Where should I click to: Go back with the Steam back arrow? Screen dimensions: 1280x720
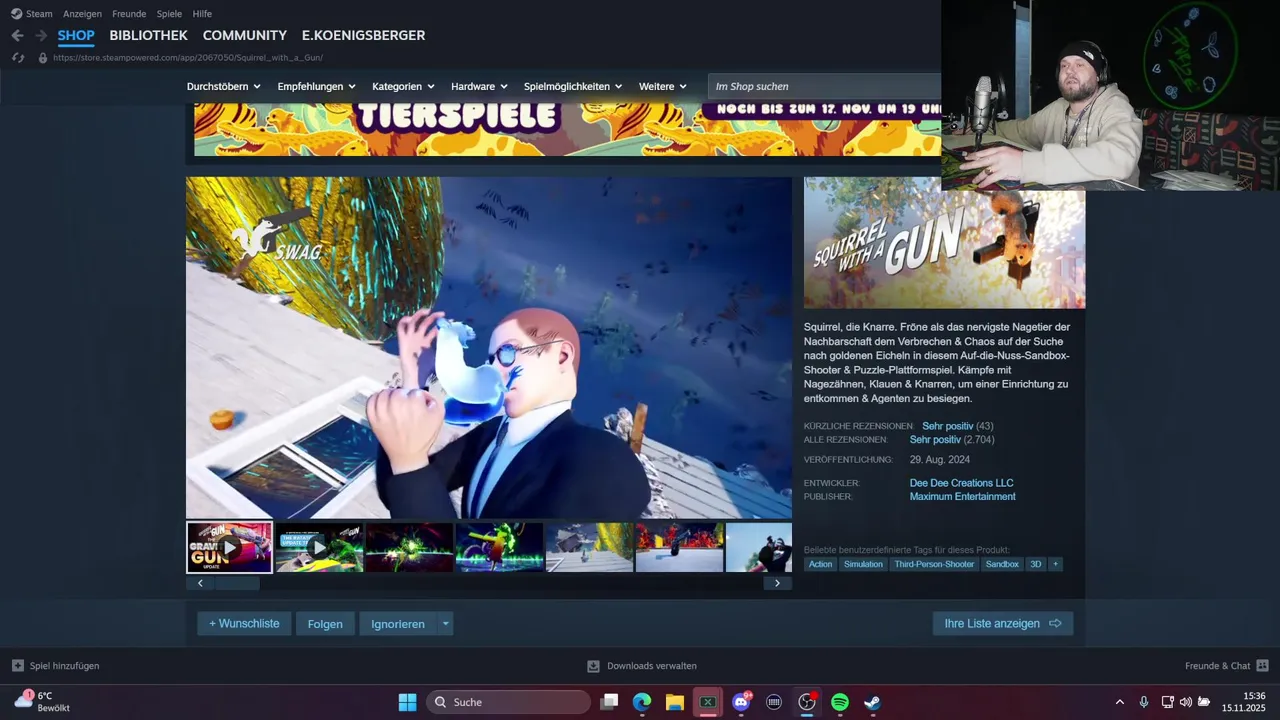(x=18, y=35)
